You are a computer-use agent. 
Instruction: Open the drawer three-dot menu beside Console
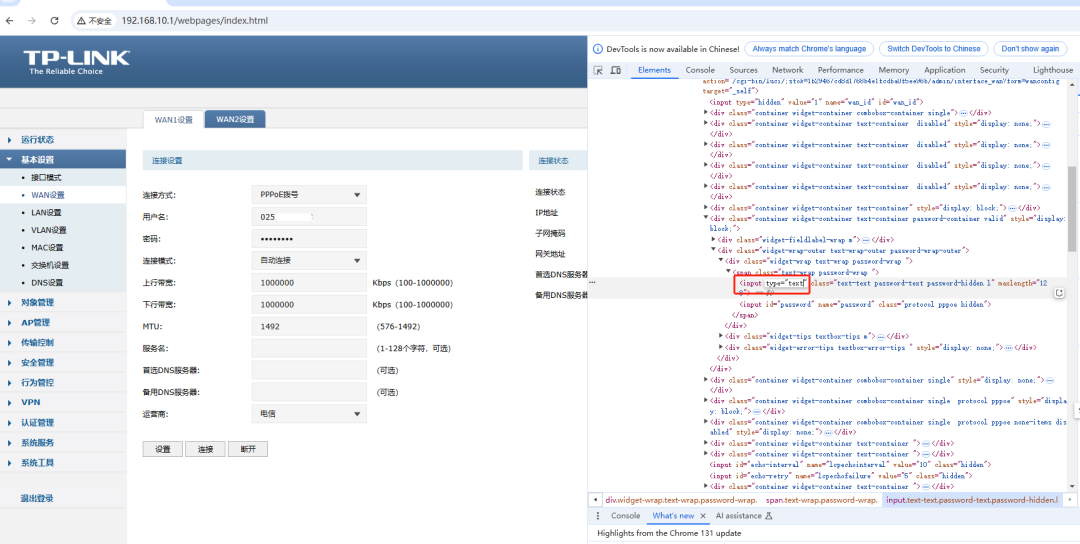598,516
